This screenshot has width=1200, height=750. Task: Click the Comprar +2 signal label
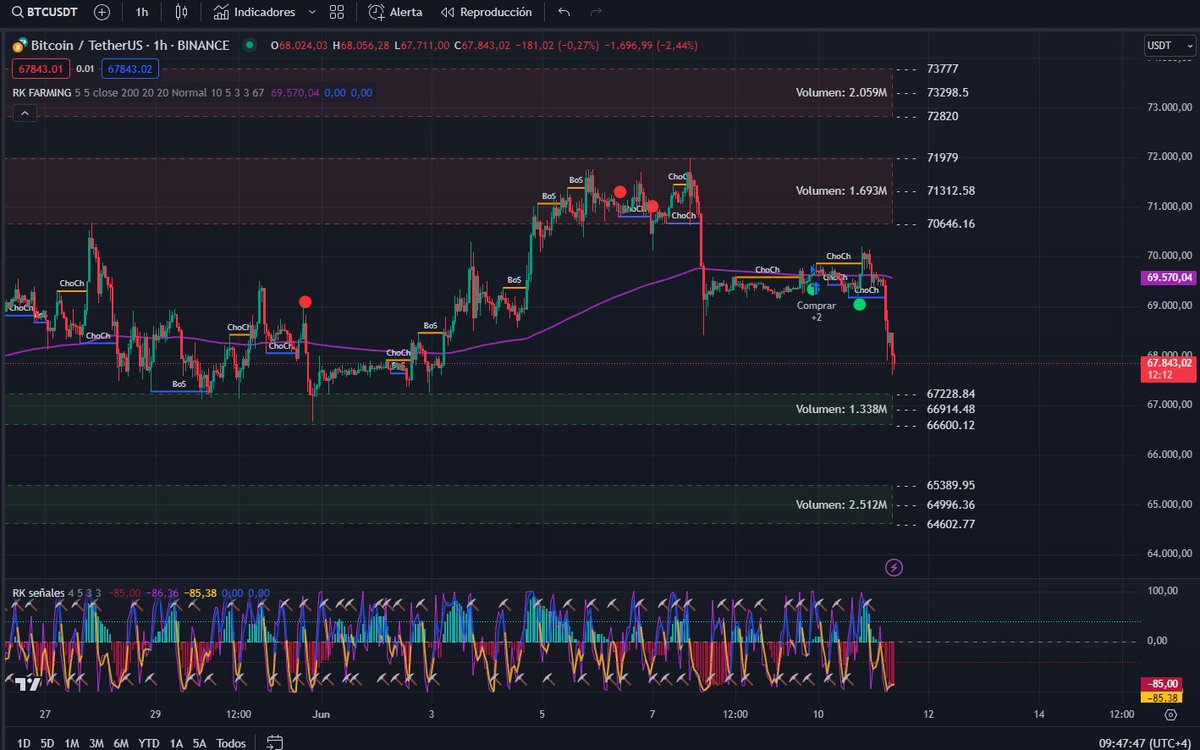click(816, 311)
